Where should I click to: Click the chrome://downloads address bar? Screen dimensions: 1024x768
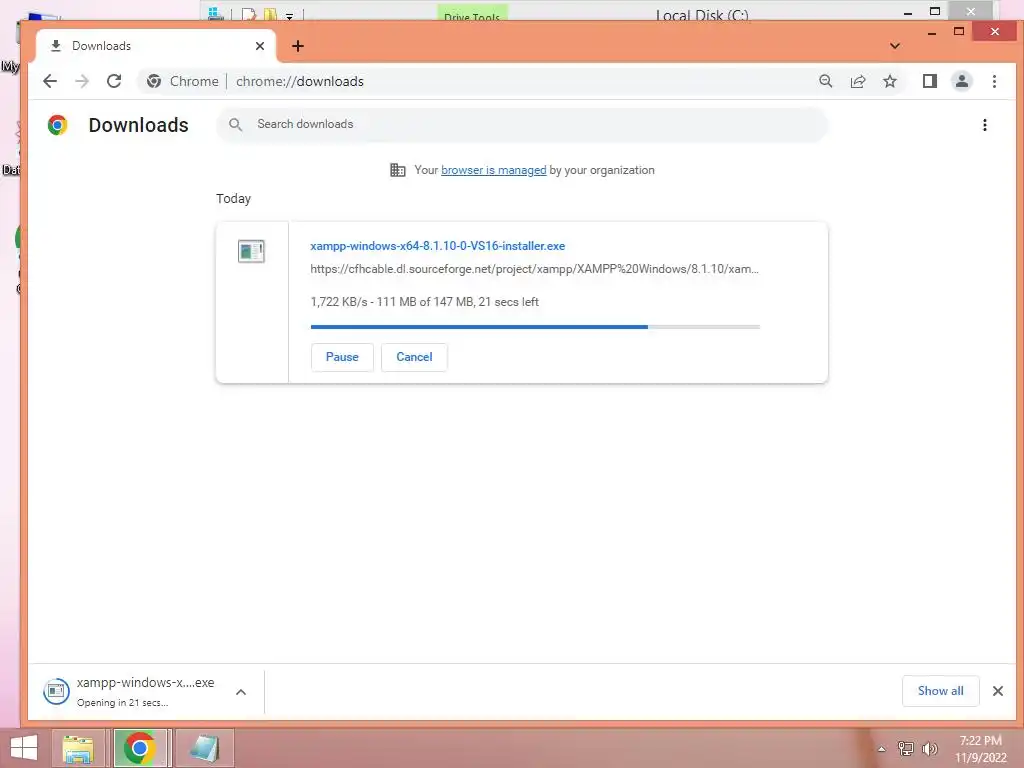coord(300,81)
